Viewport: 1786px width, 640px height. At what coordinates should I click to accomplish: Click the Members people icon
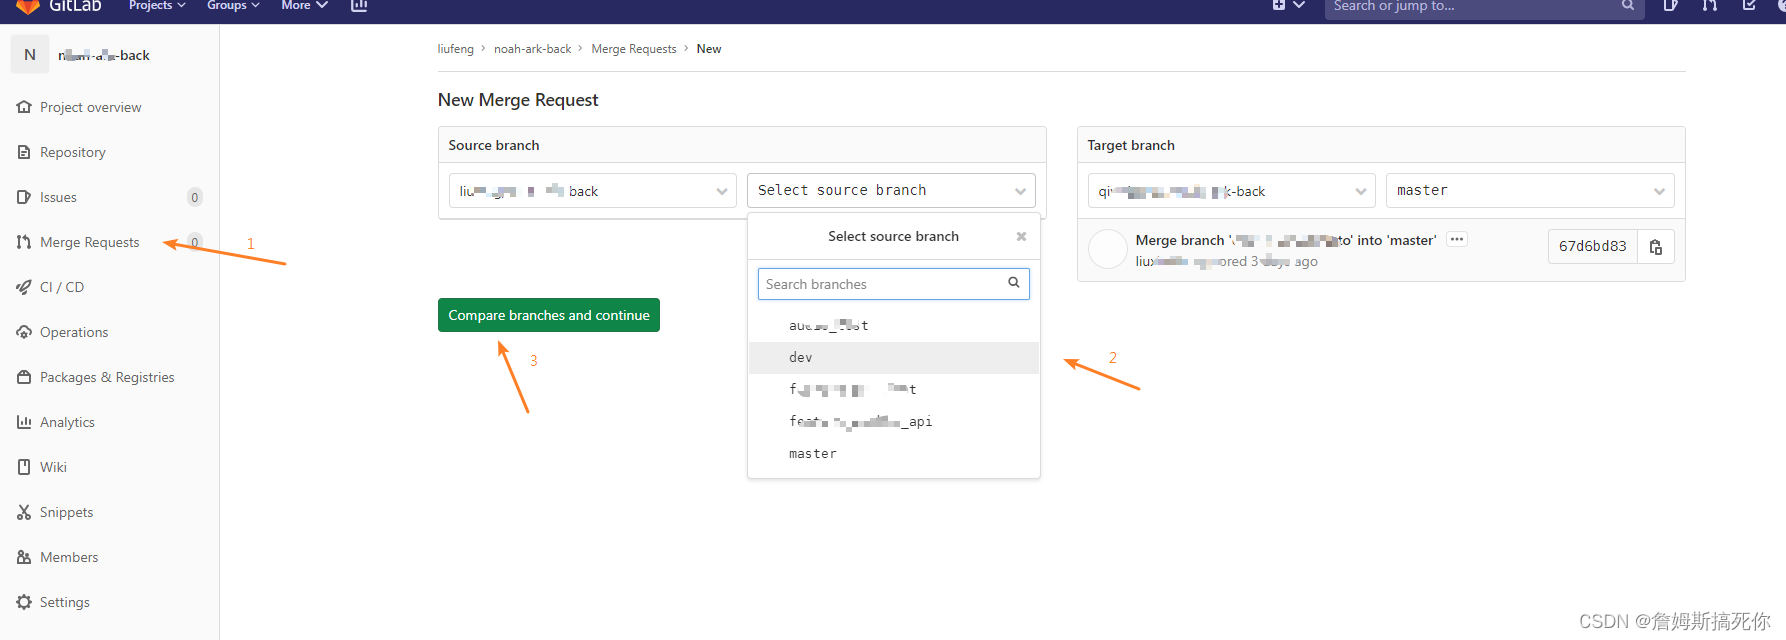pyautogui.click(x=24, y=557)
